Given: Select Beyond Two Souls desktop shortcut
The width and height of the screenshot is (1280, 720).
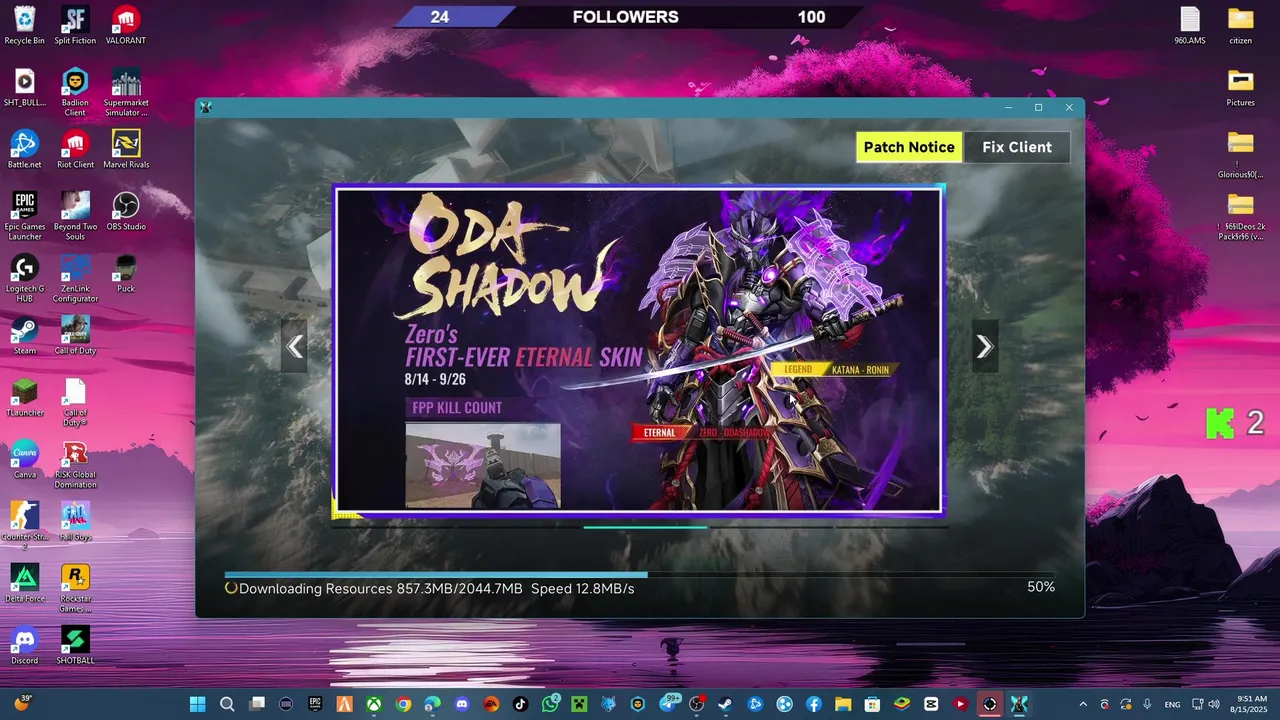Looking at the screenshot, I should pos(75,216).
